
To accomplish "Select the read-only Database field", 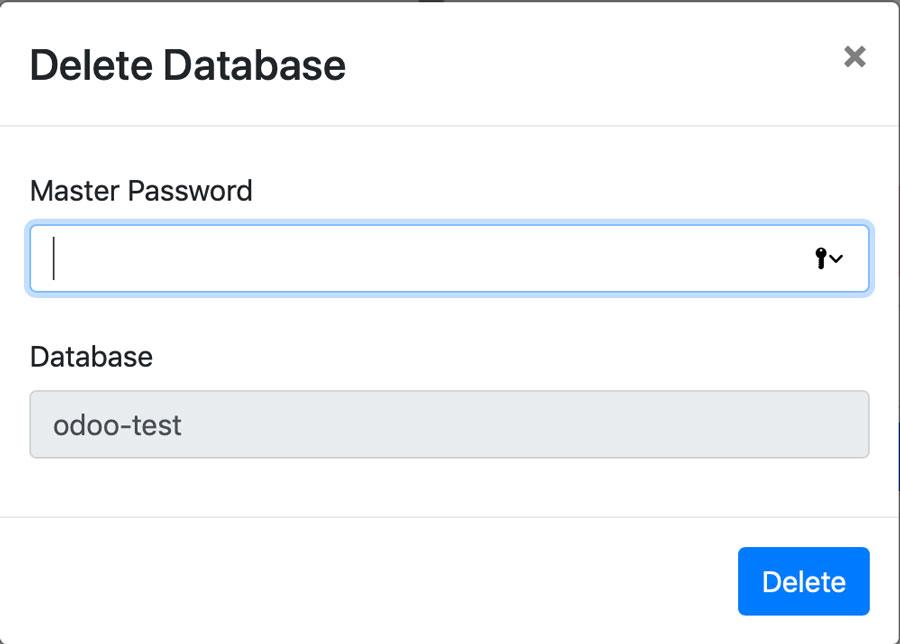I will pyautogui.click(x=449, y=424).
